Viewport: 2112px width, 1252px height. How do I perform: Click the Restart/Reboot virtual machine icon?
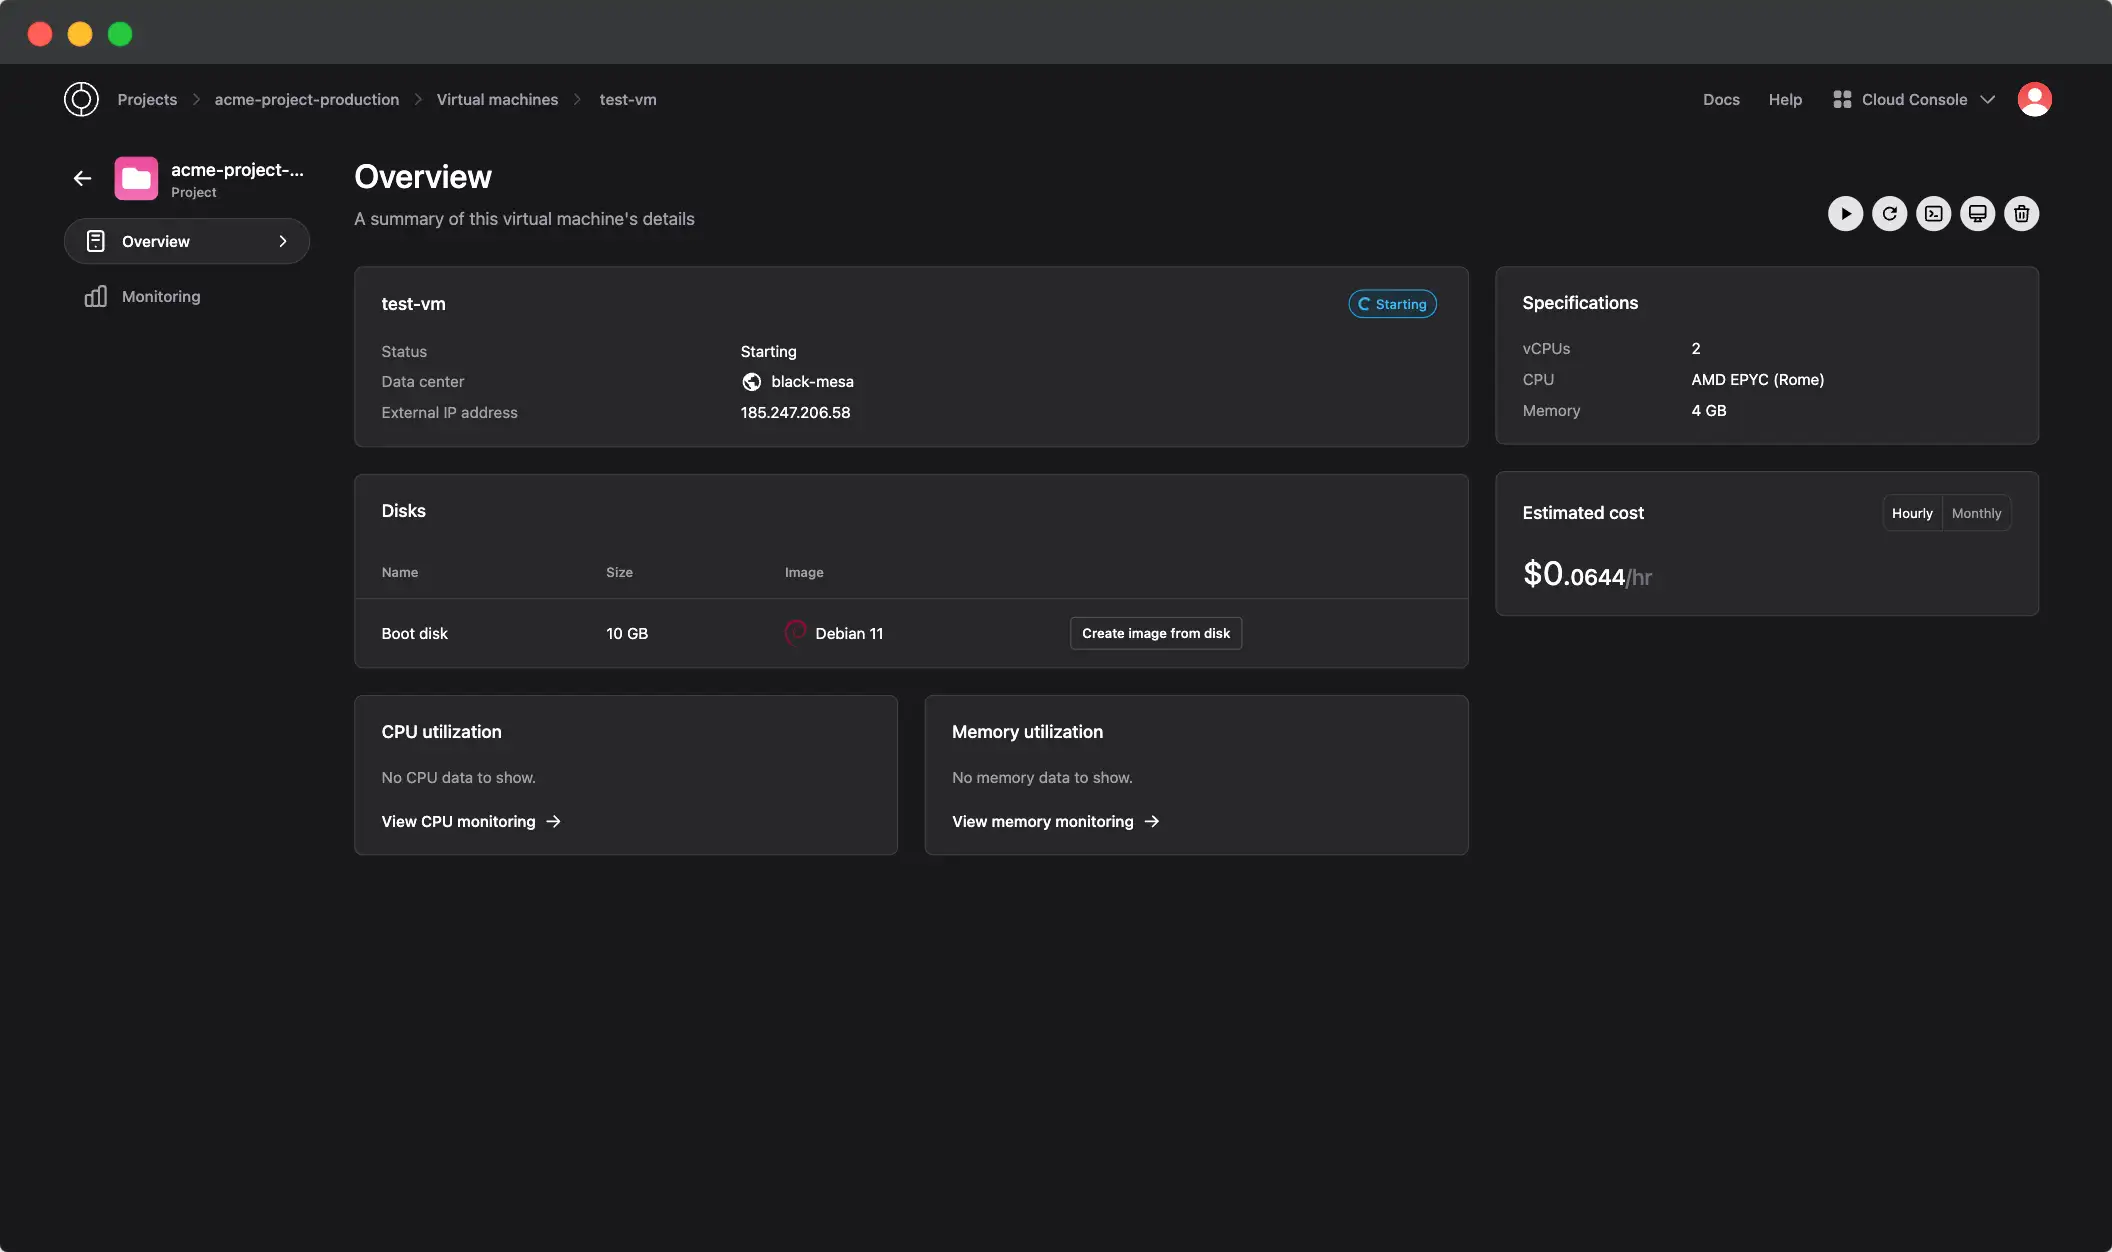(x=1890, y=212)
